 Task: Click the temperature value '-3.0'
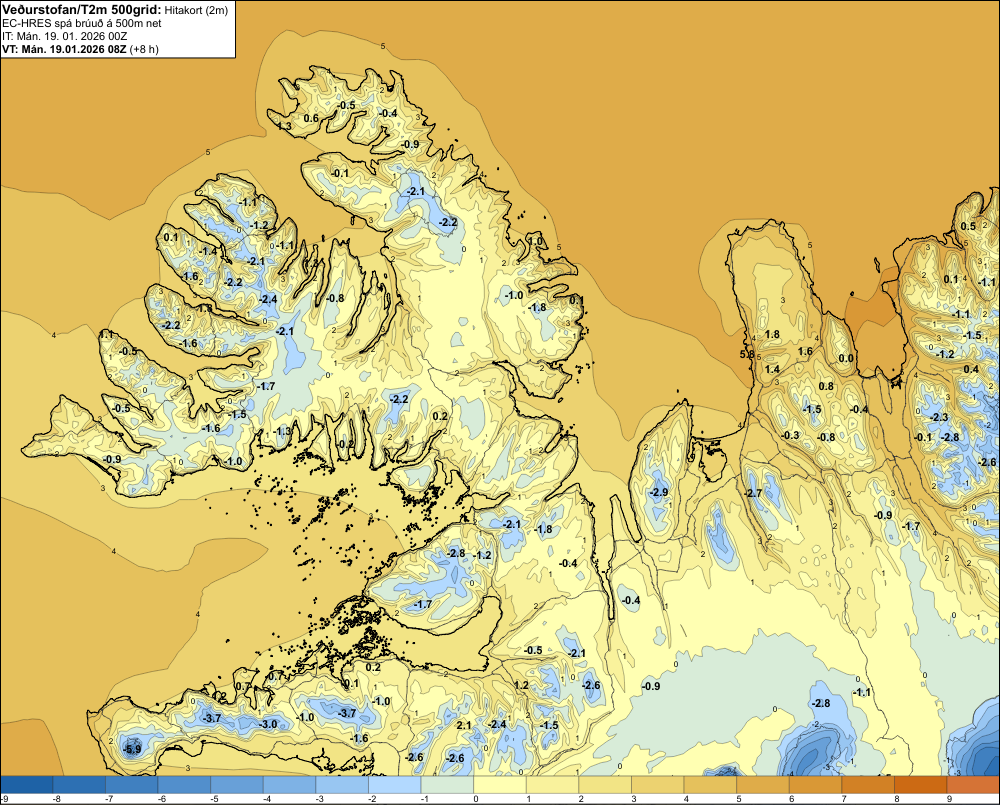[268, 724]
